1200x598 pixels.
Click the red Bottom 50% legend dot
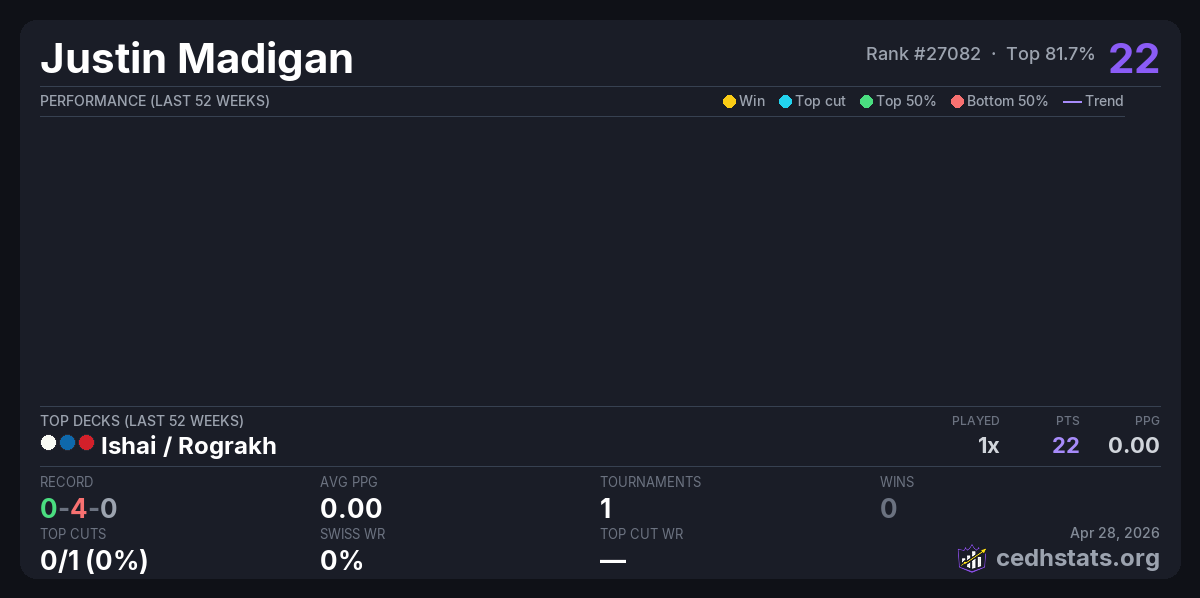pos(957,101)
